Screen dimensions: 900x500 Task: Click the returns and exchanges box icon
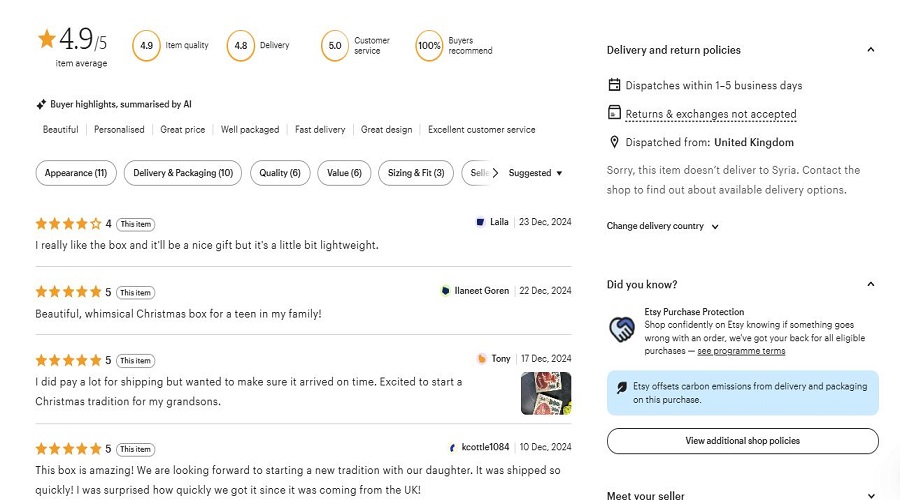(x=615, y=113)
